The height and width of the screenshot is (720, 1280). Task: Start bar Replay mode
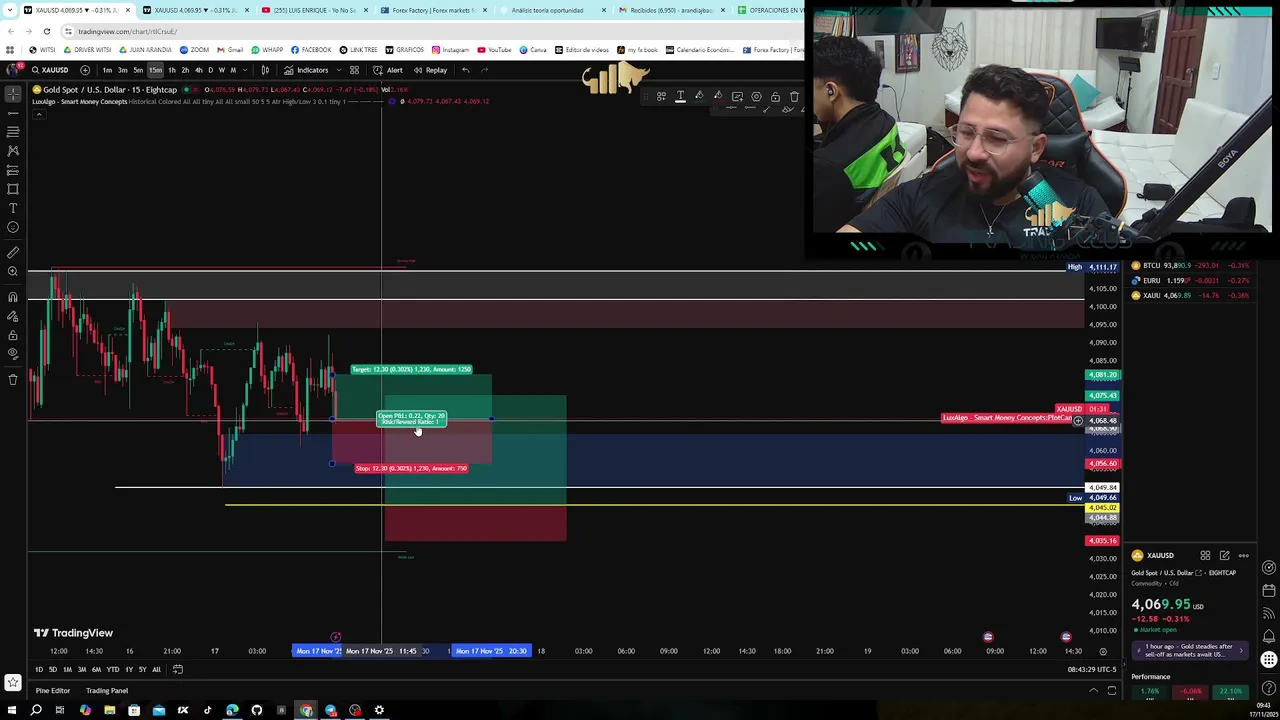pos(431,70)
